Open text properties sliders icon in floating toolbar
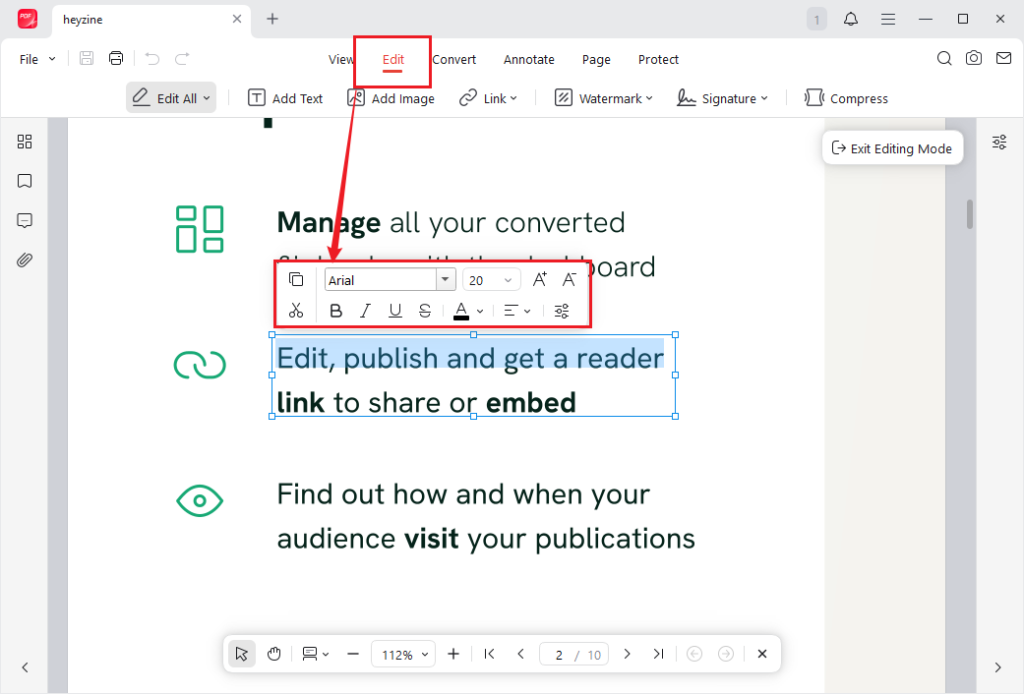1024x694 pixels. (x=562, y=311)
